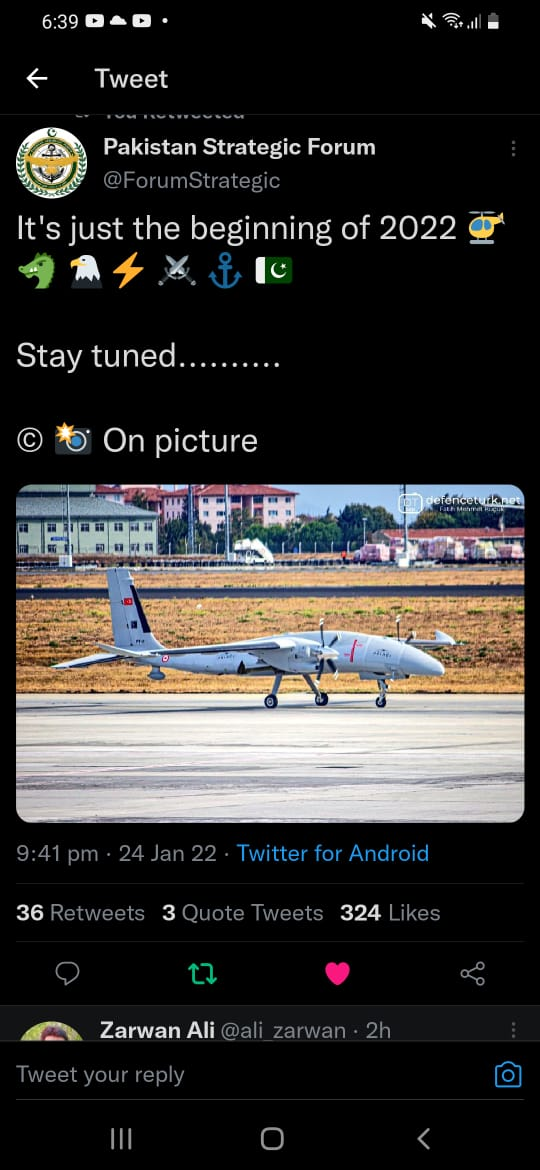Image resolution: width=540 pixels, height=1170 pixels.
Task: Tap the Android back navigation button
Action: pyautogui.click(x=424, y=1138)
